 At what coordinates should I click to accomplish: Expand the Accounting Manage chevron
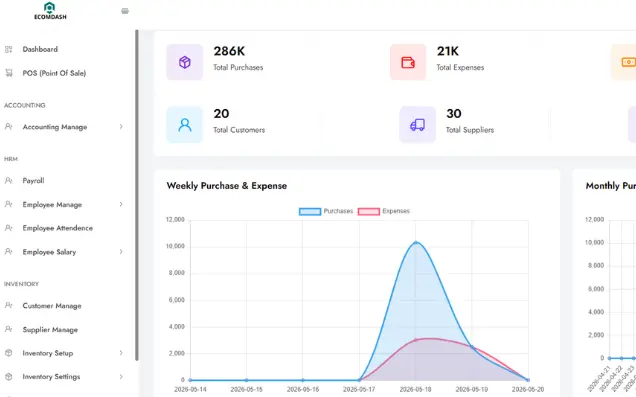point(121,127)
